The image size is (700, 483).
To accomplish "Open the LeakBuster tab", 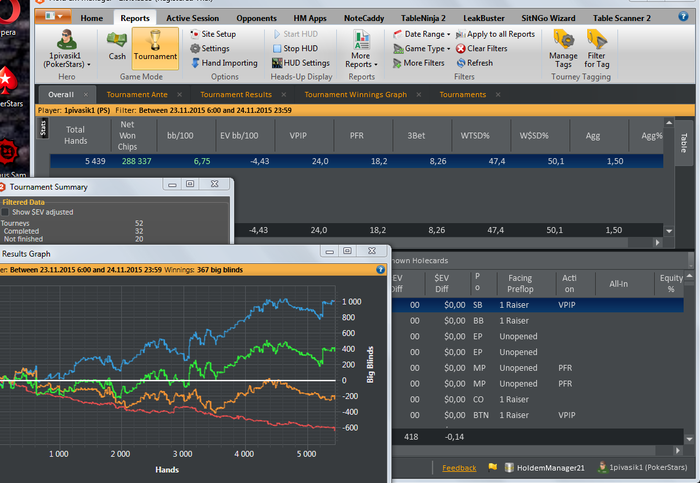I will pos(483,18).
